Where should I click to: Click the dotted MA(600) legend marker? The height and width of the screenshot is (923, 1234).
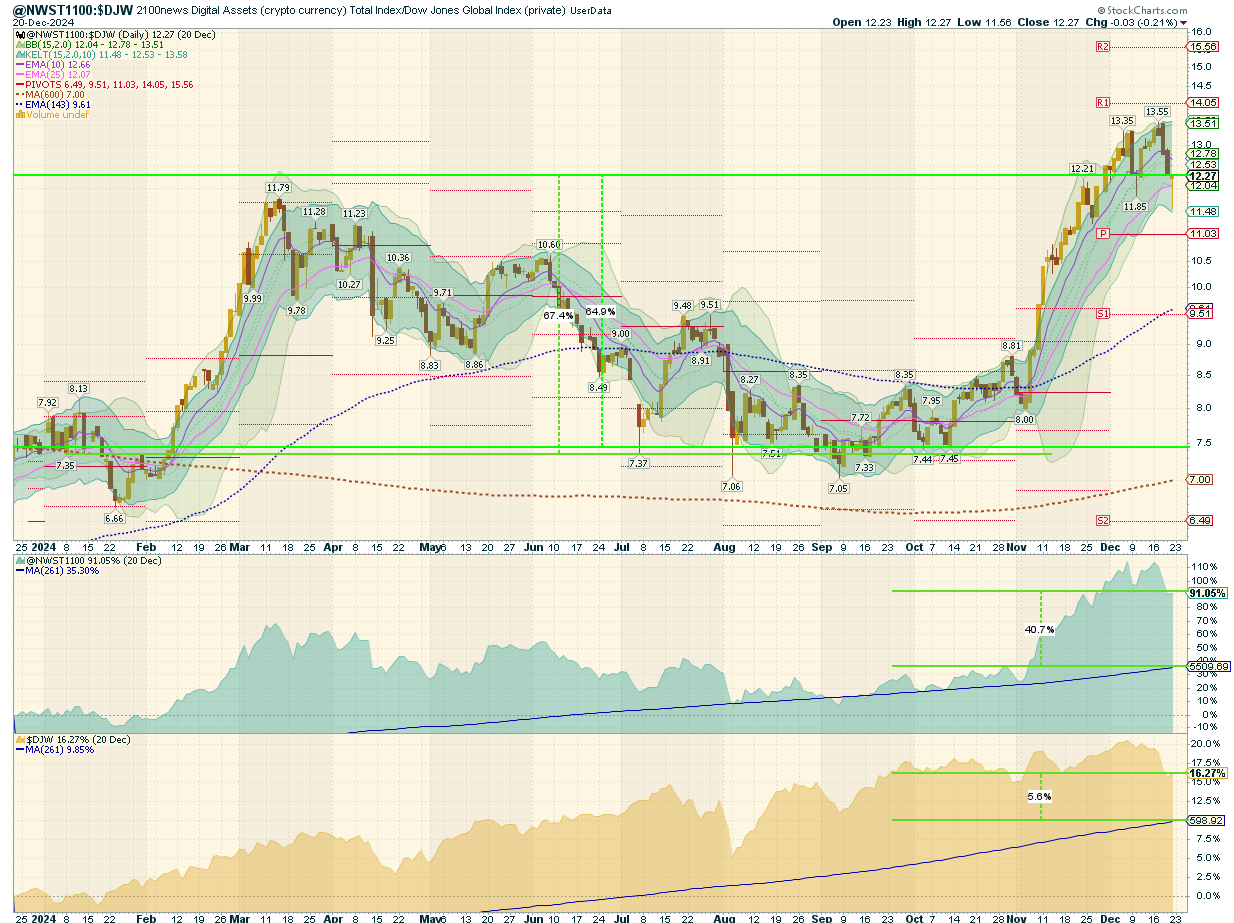18,95
